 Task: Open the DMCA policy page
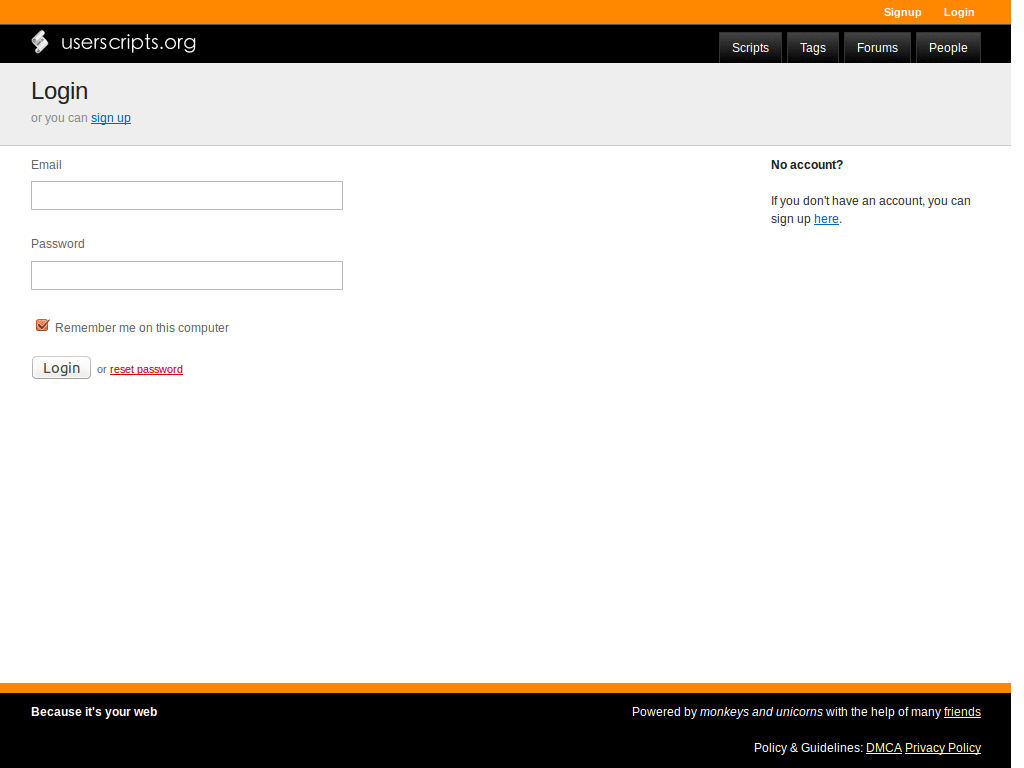coord(883,747)
